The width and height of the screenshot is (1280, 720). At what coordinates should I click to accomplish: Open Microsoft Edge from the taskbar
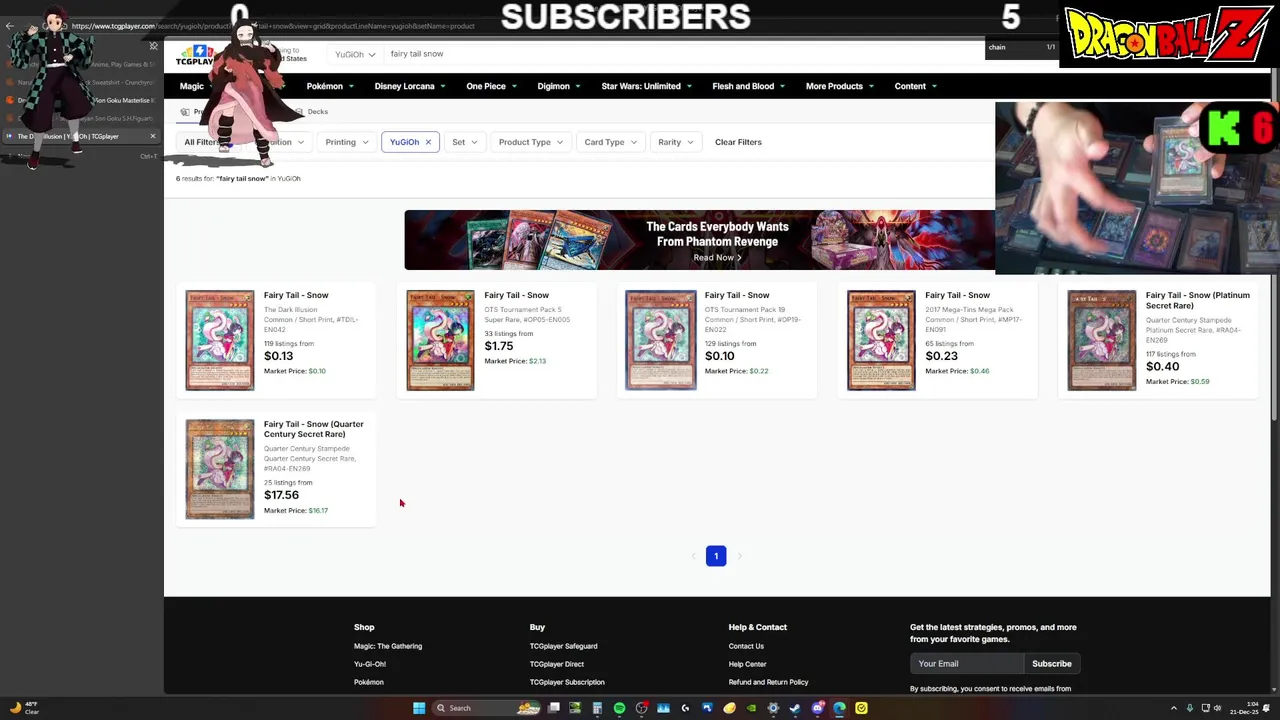click(x=839, y=708)
